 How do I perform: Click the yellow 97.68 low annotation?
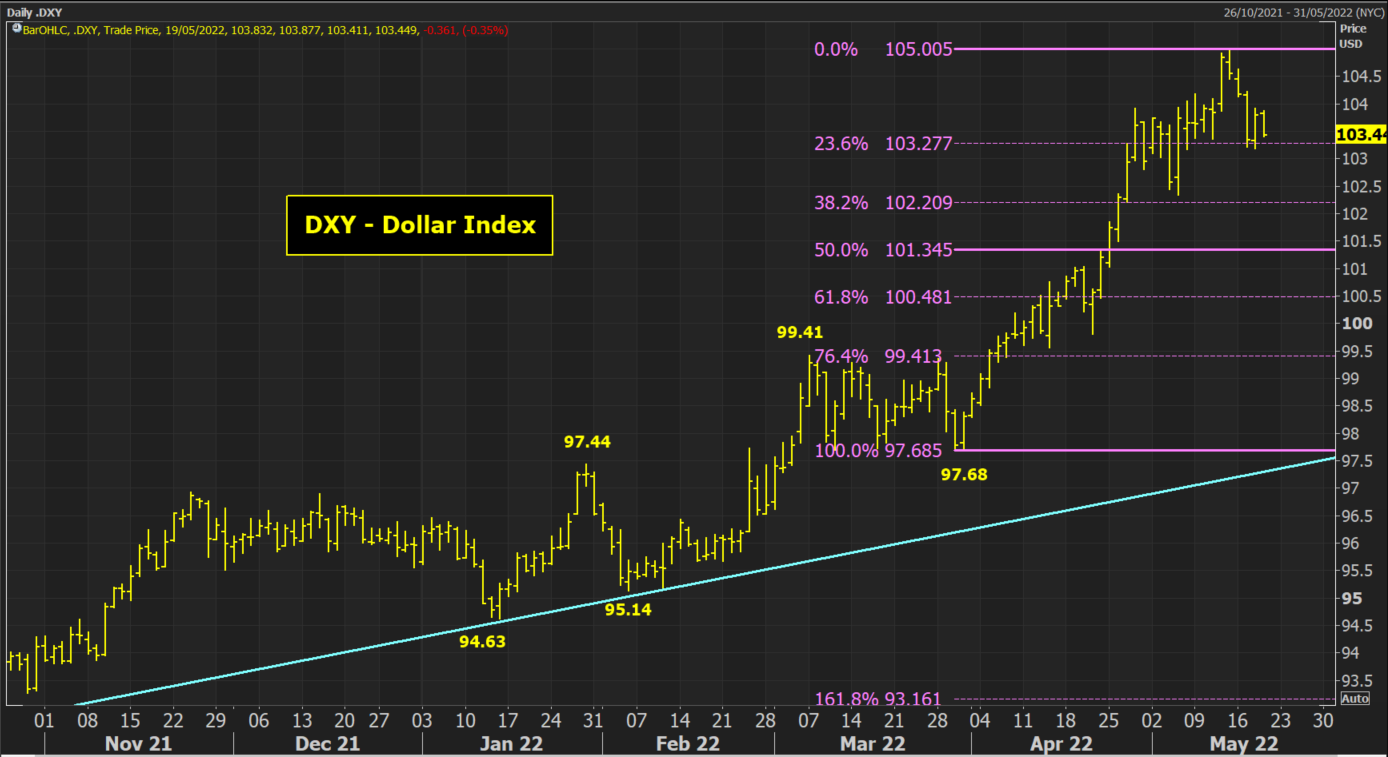point(964,475)
